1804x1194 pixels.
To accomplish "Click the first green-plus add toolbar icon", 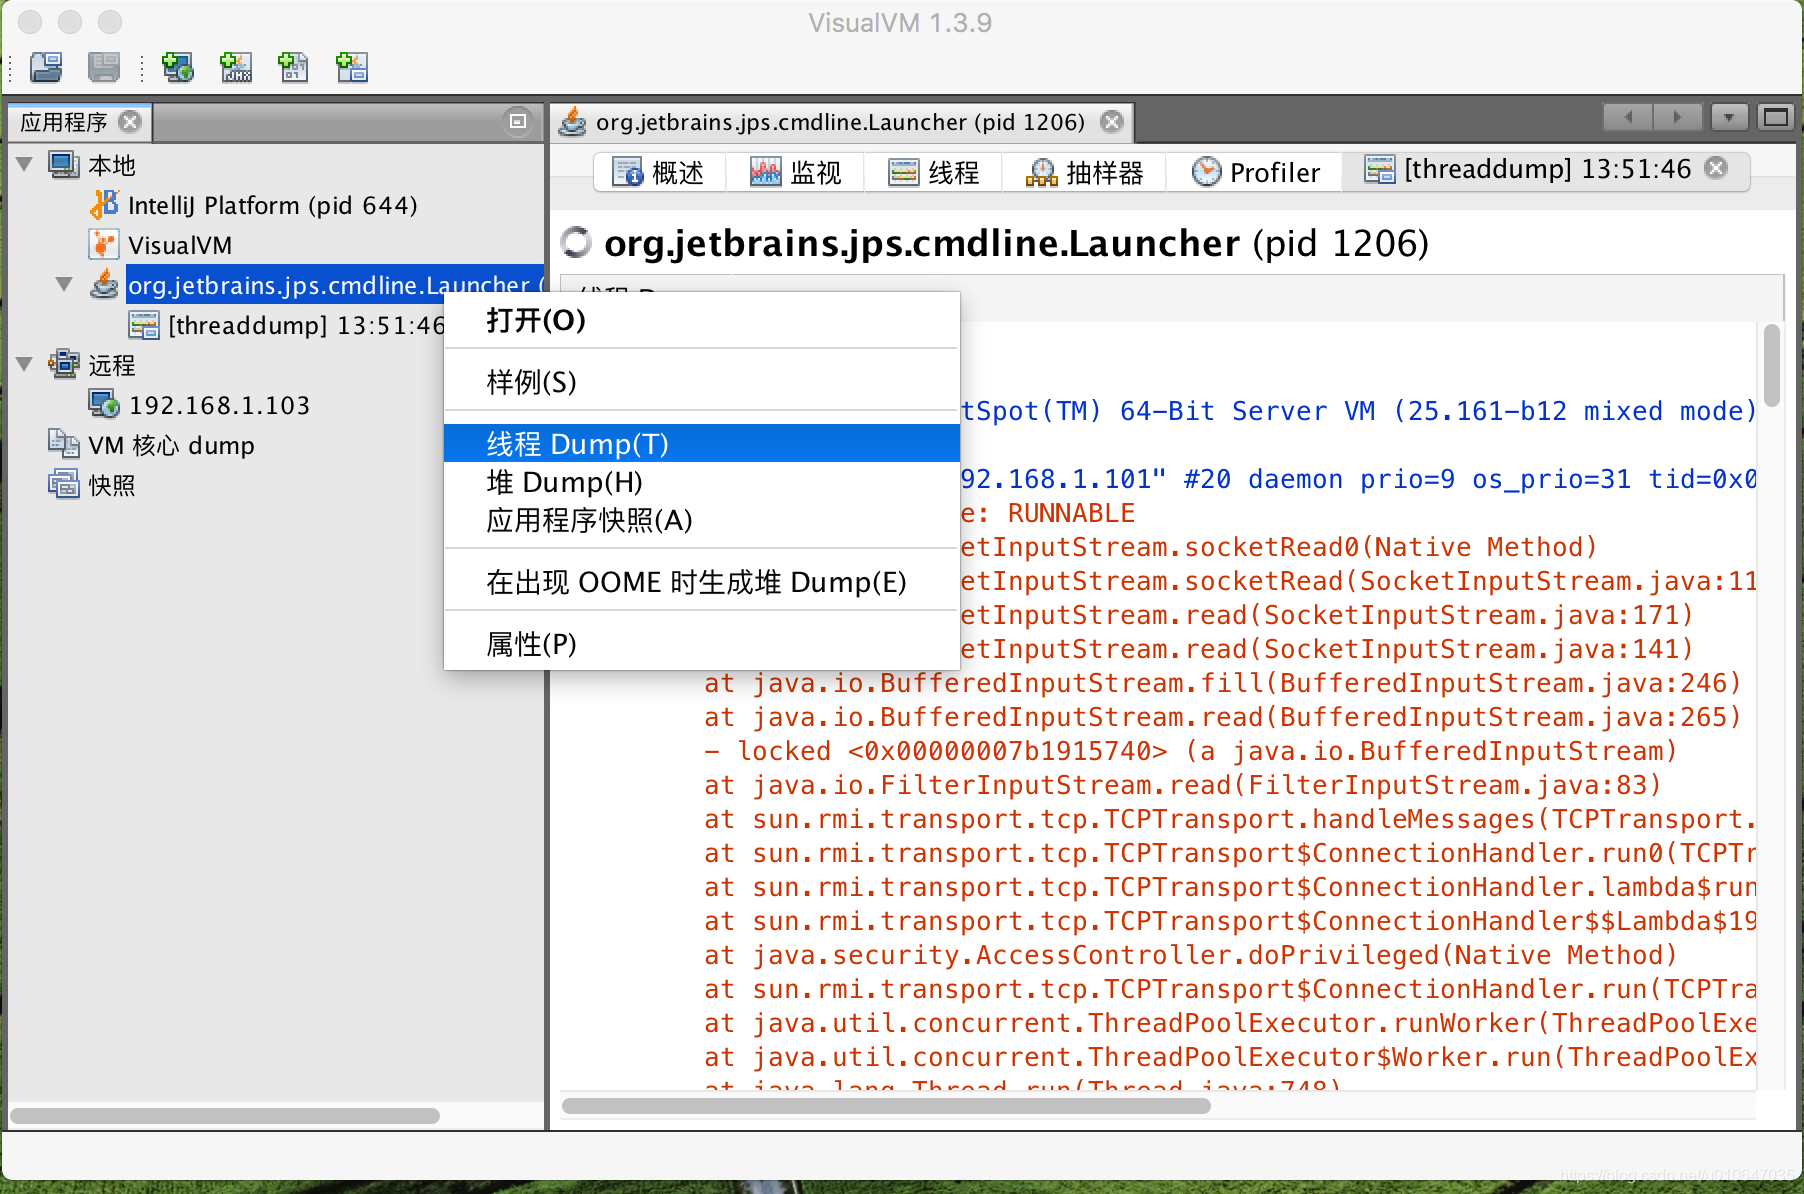I will [178, 67].
